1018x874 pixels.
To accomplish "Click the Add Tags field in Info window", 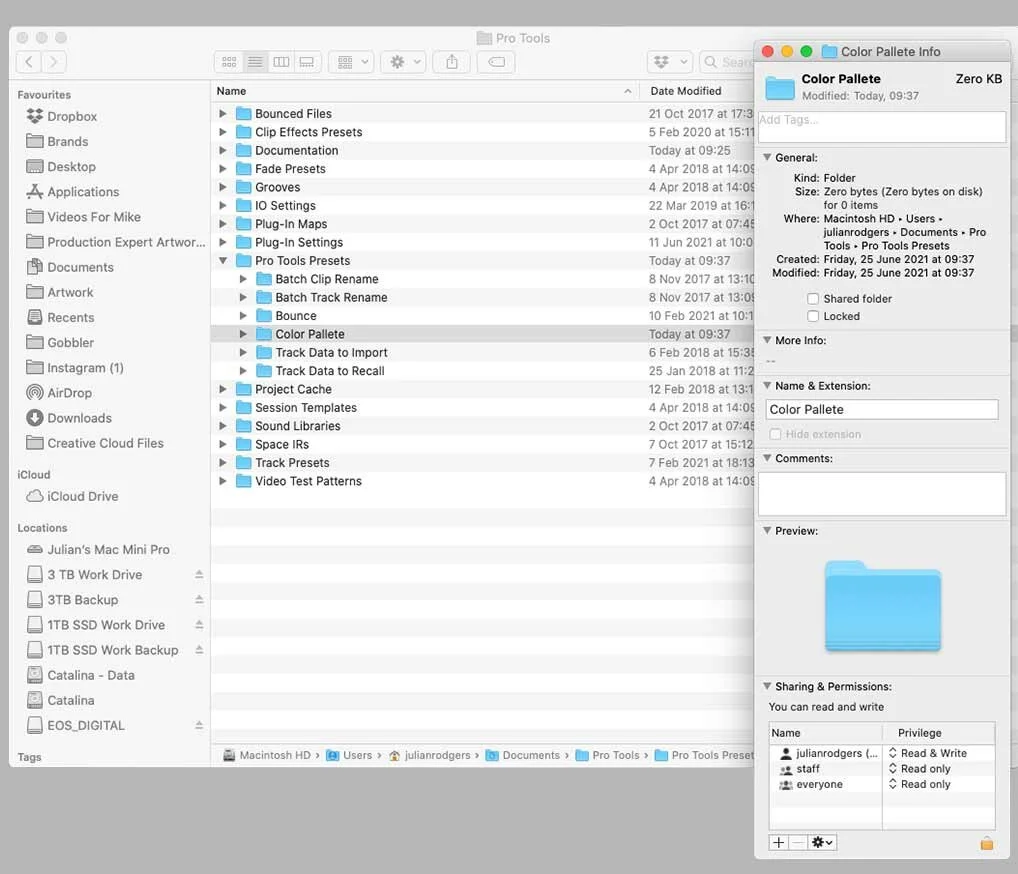I will 882,127.
